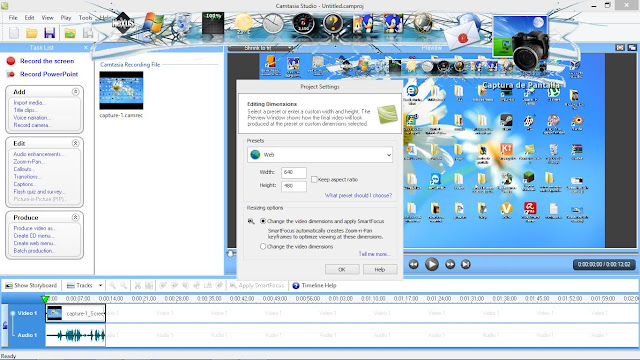Viewport: 640px width, 360px height.
Task: Open the Tell me more link
Action: pos(374,254)
